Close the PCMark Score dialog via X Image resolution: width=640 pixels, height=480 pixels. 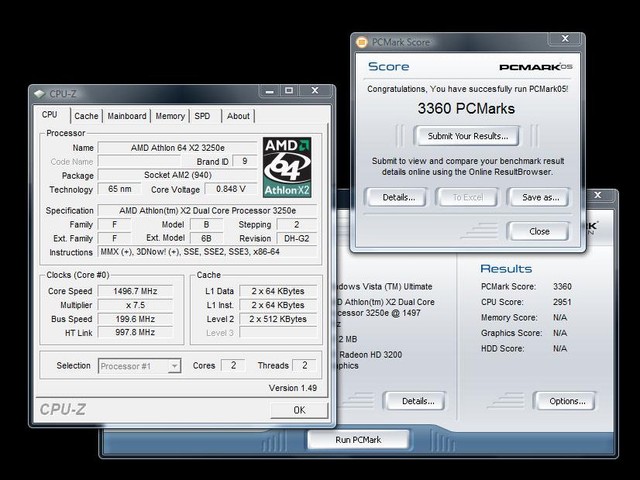click(x=565, y=39)
